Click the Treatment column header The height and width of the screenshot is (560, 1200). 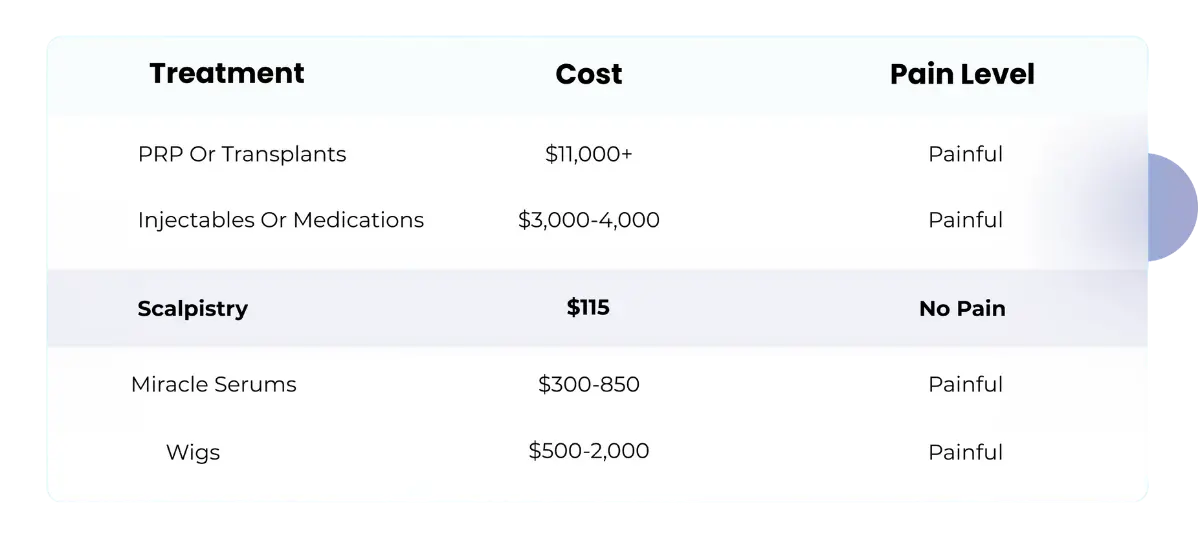click(227, 73)
